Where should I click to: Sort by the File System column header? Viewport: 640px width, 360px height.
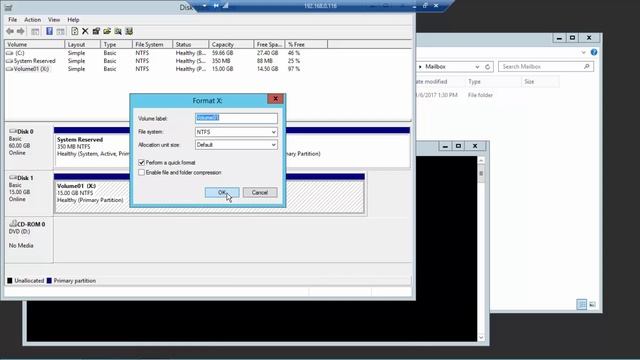tap(152, 44)
